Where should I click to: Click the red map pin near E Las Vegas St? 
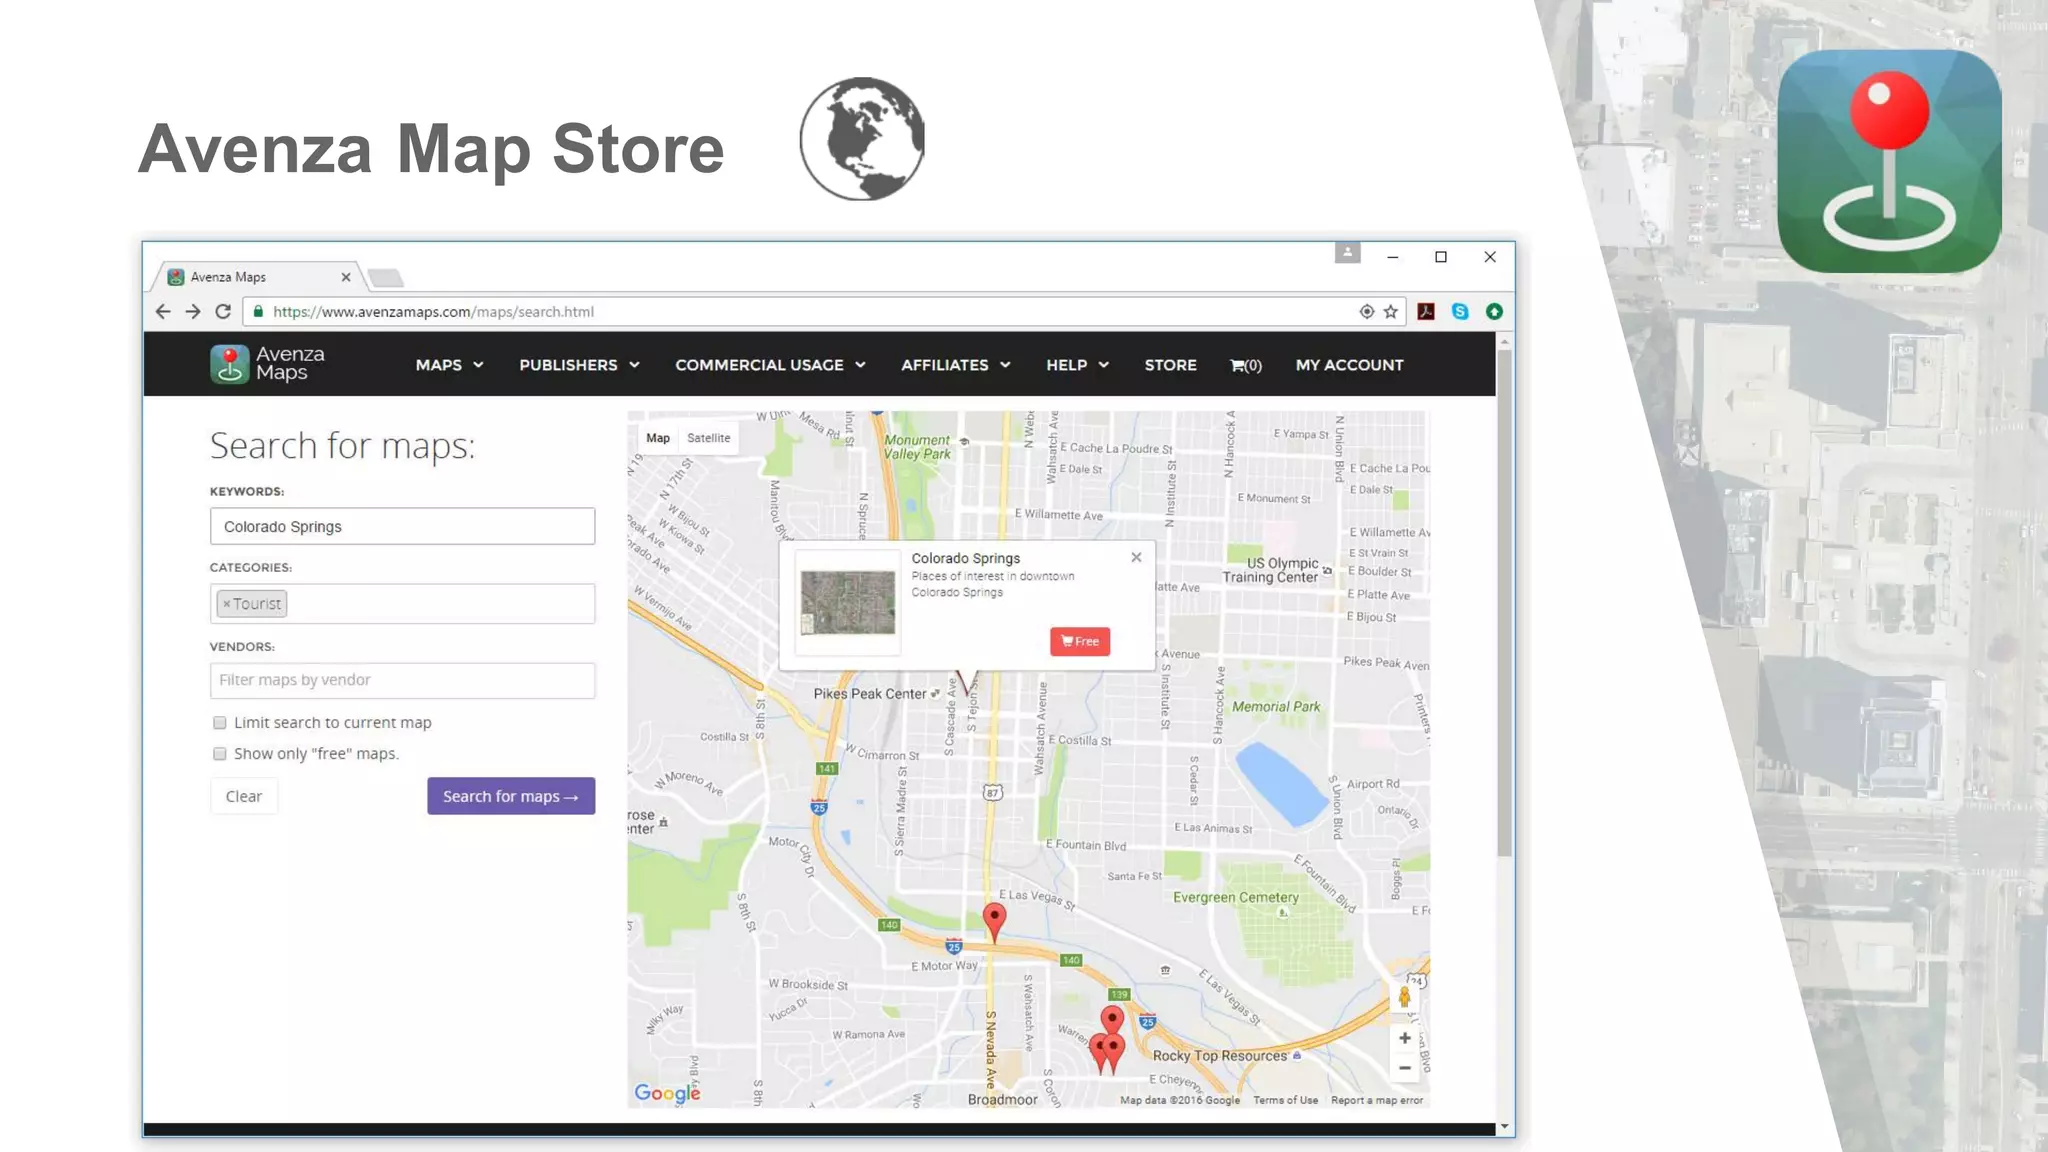point(994,920)
